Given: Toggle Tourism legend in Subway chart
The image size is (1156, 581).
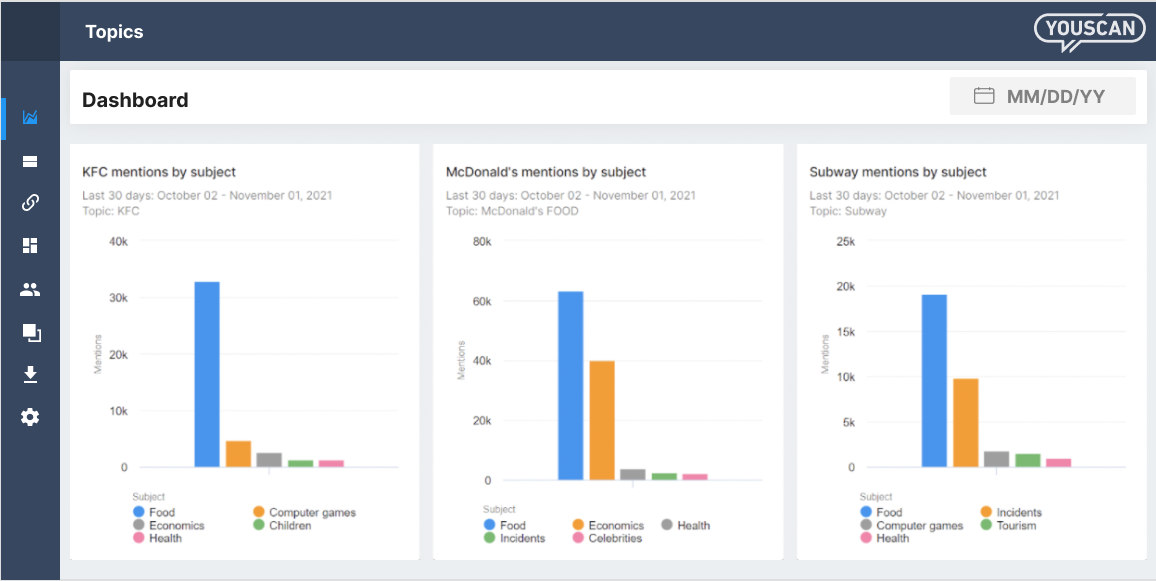Looking at the screenshot, I should pyautogui.click(x=1008, y=526).
